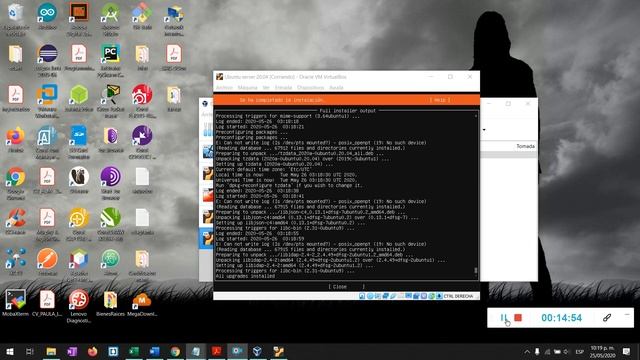Show hidden system tray icons chevron
This screenshot has width=640, height=360.
pos(527,351)
